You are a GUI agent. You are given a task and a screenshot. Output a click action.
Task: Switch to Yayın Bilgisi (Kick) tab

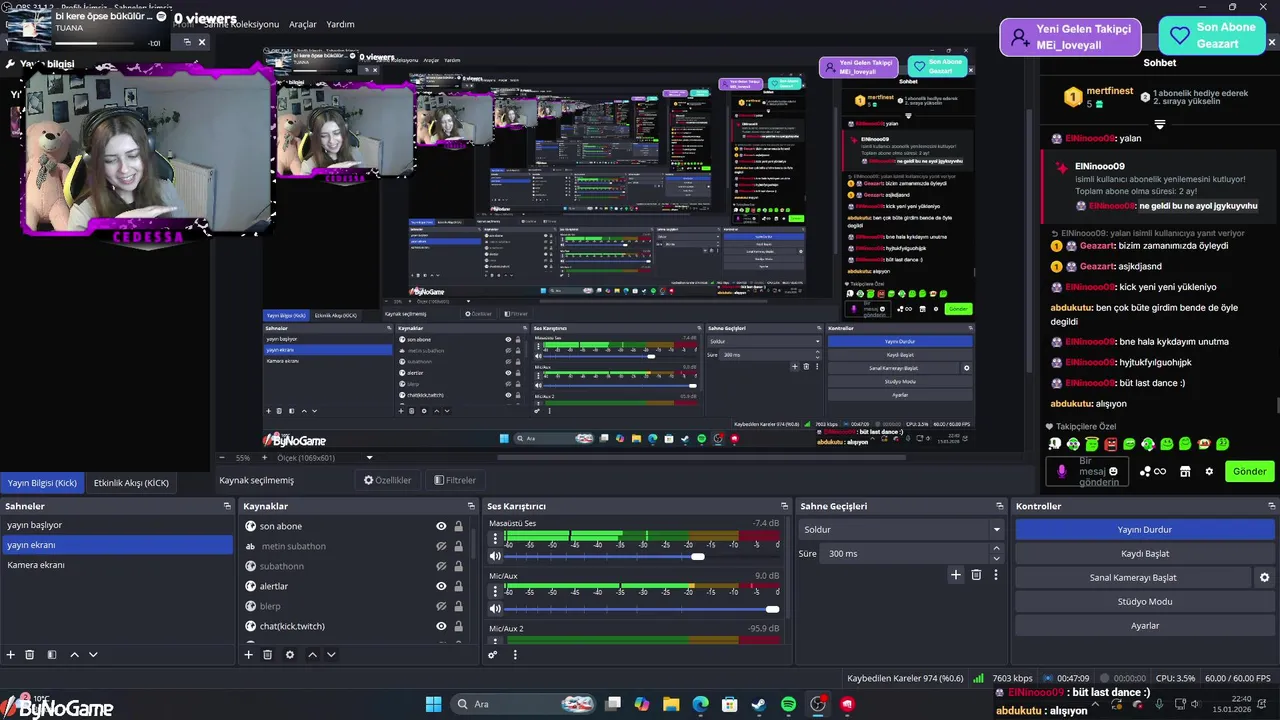42,482
